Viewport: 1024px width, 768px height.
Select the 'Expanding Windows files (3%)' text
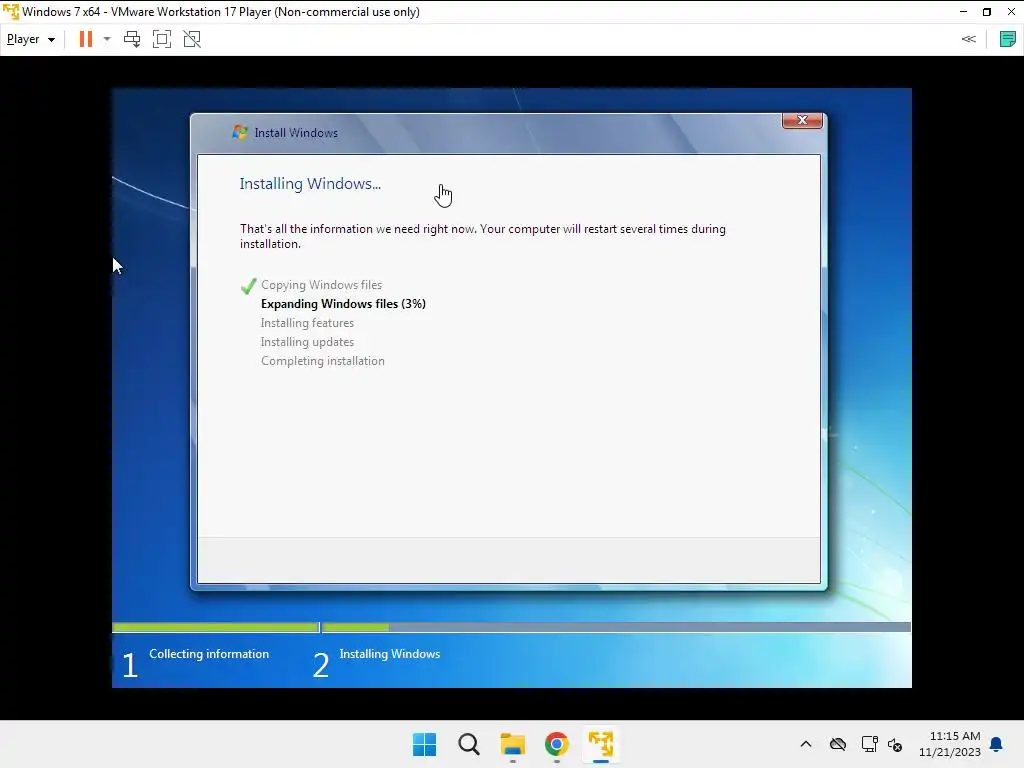[x=344, y=304]
